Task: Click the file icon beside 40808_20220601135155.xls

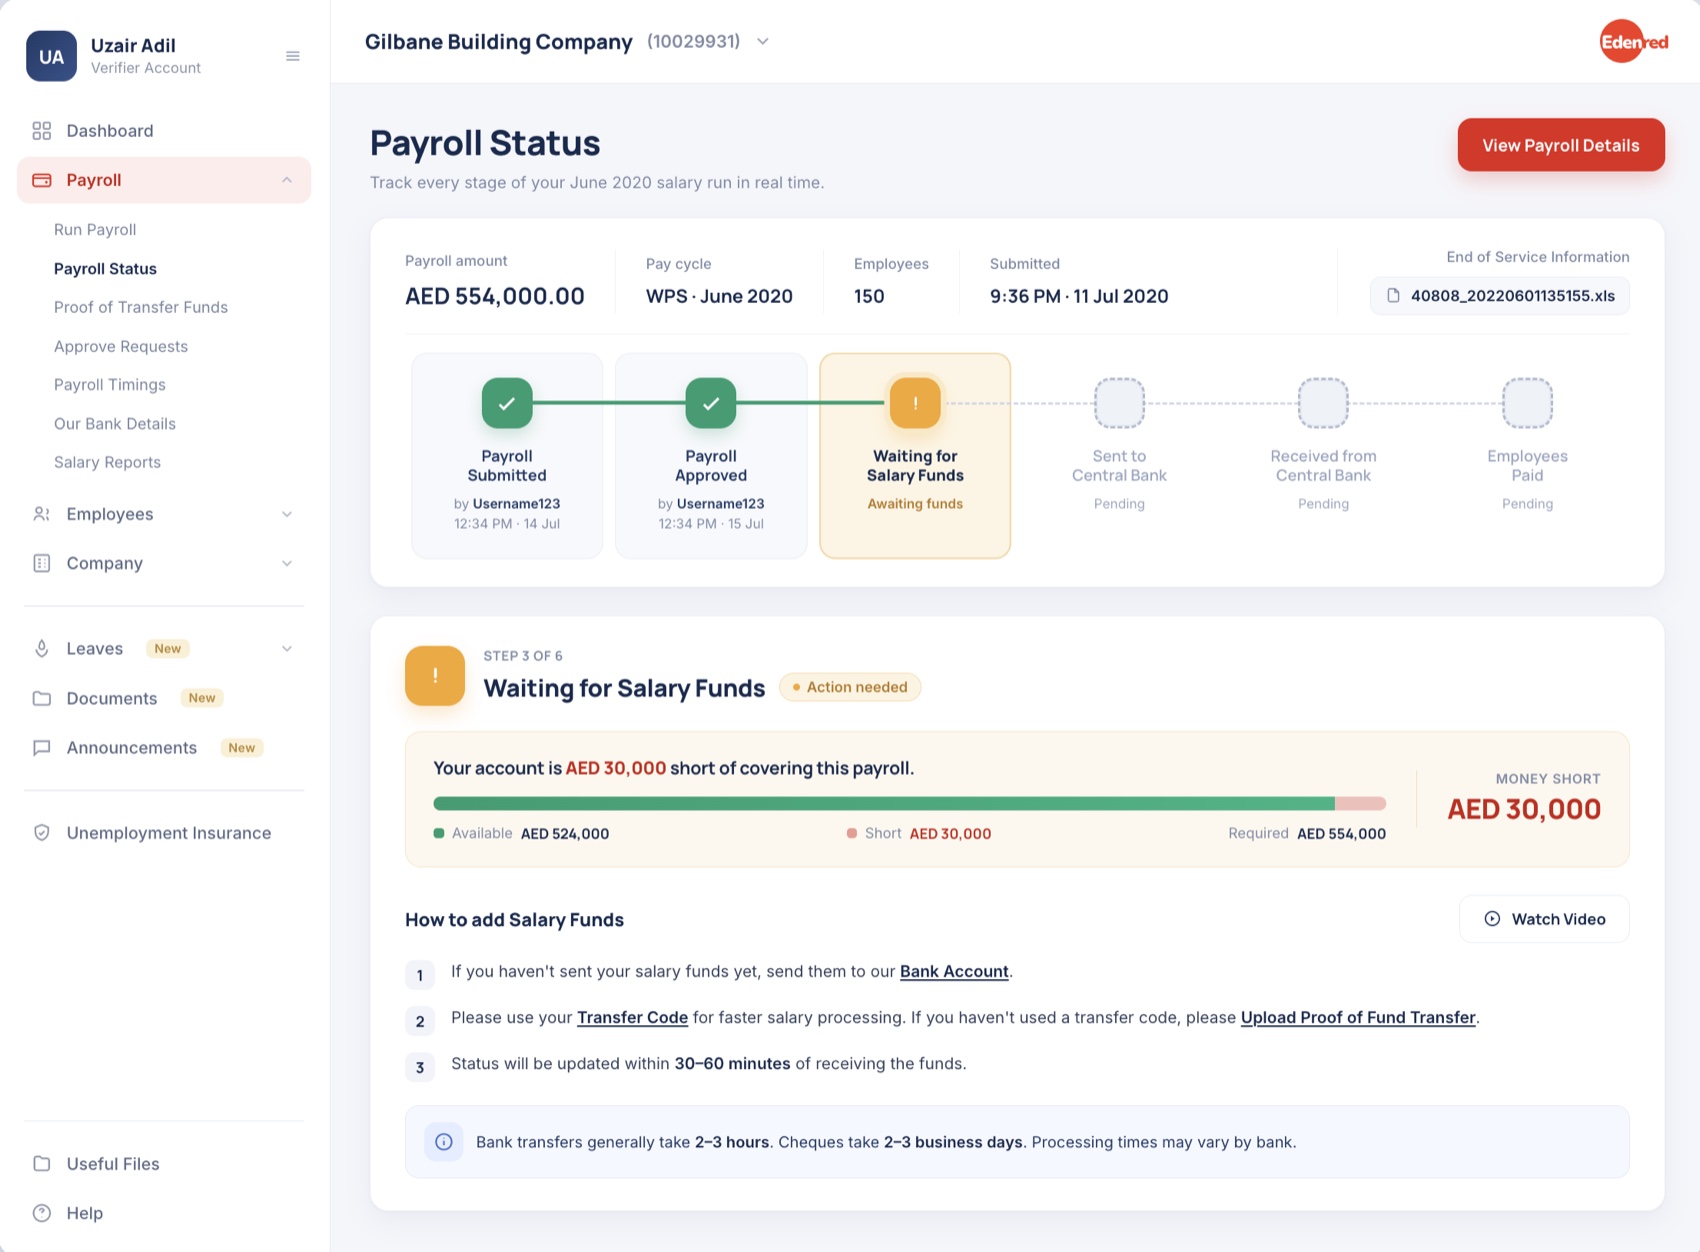Action: 1393,296
